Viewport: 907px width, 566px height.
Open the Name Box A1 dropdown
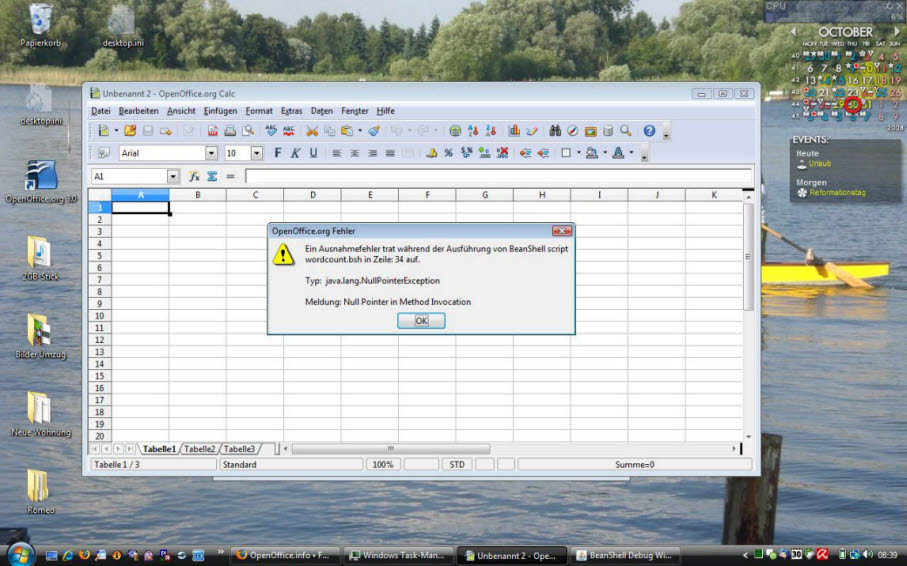173,177
